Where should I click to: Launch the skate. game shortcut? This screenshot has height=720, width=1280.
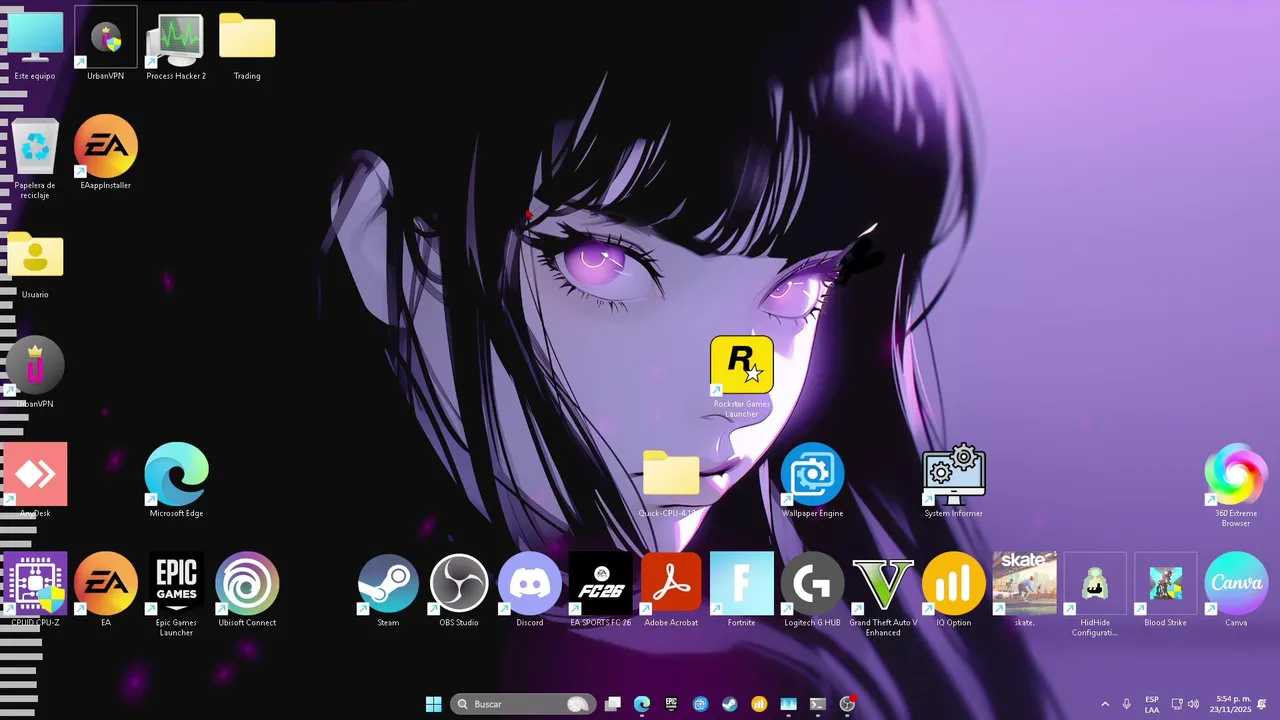[x=1024, y=590]
